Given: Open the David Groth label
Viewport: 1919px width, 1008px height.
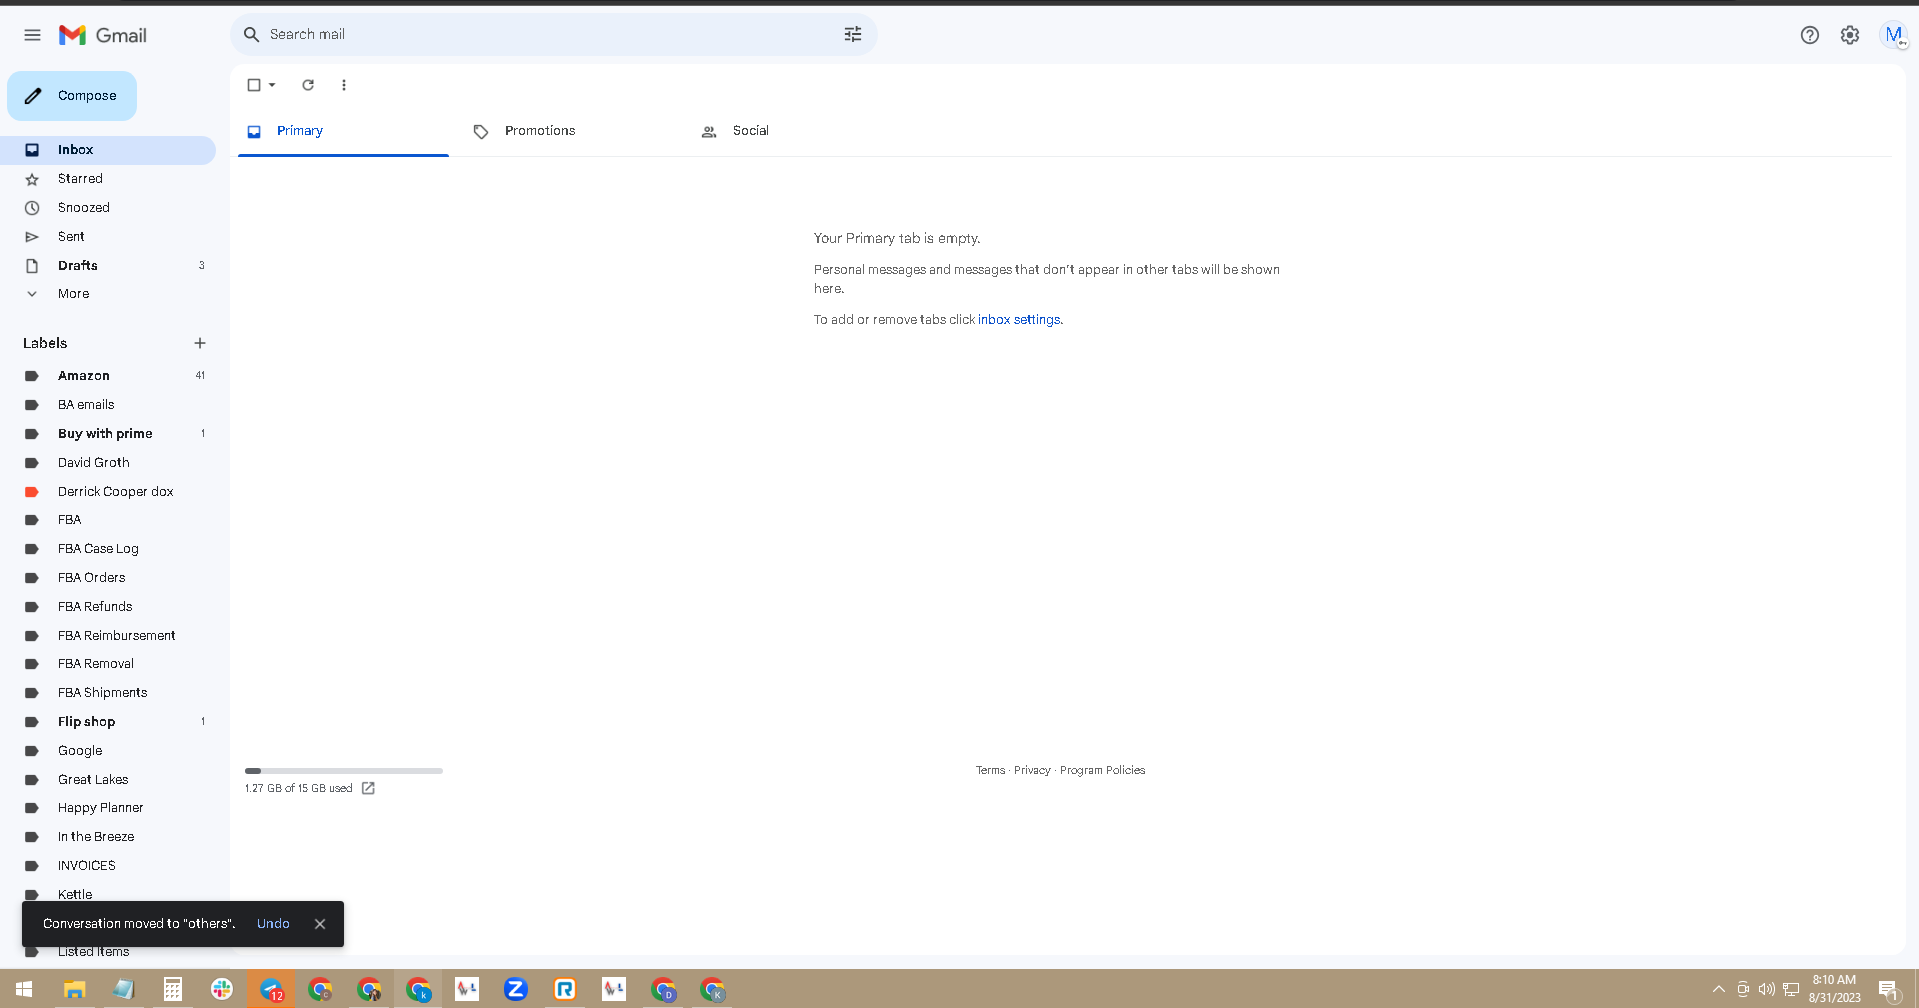Looking at the screenshot, I should 108,463.
